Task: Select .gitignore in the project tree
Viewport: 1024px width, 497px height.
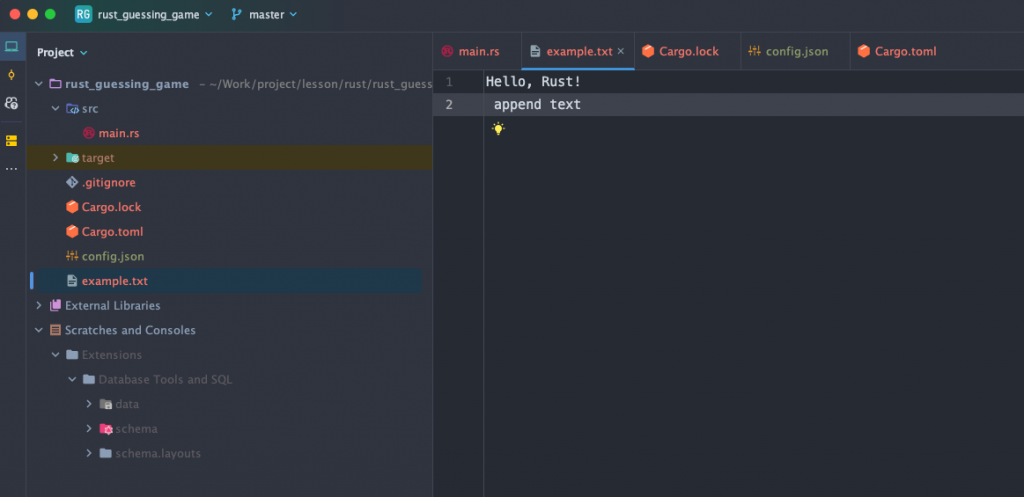Action: pos(108,183)
